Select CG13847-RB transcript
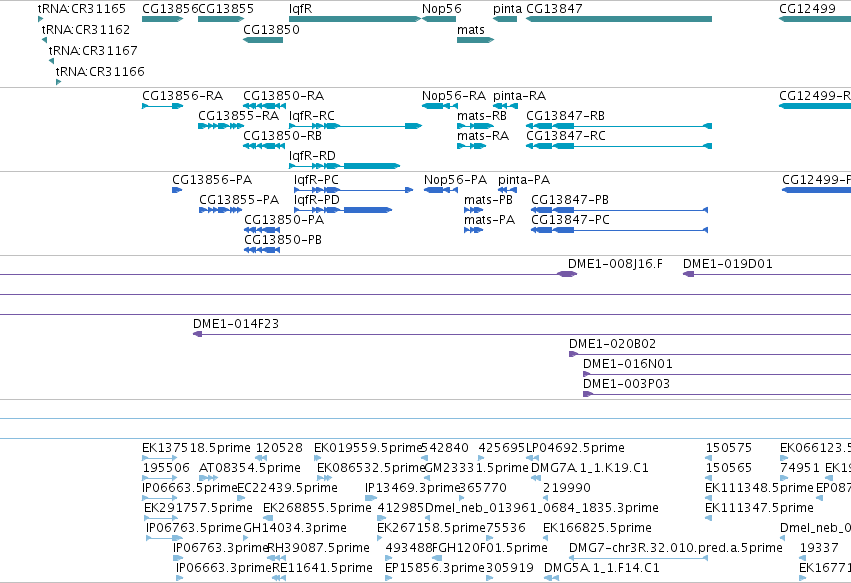Viewport: 851px width, 583px height. pyautogui.click(x=619, y=126)
